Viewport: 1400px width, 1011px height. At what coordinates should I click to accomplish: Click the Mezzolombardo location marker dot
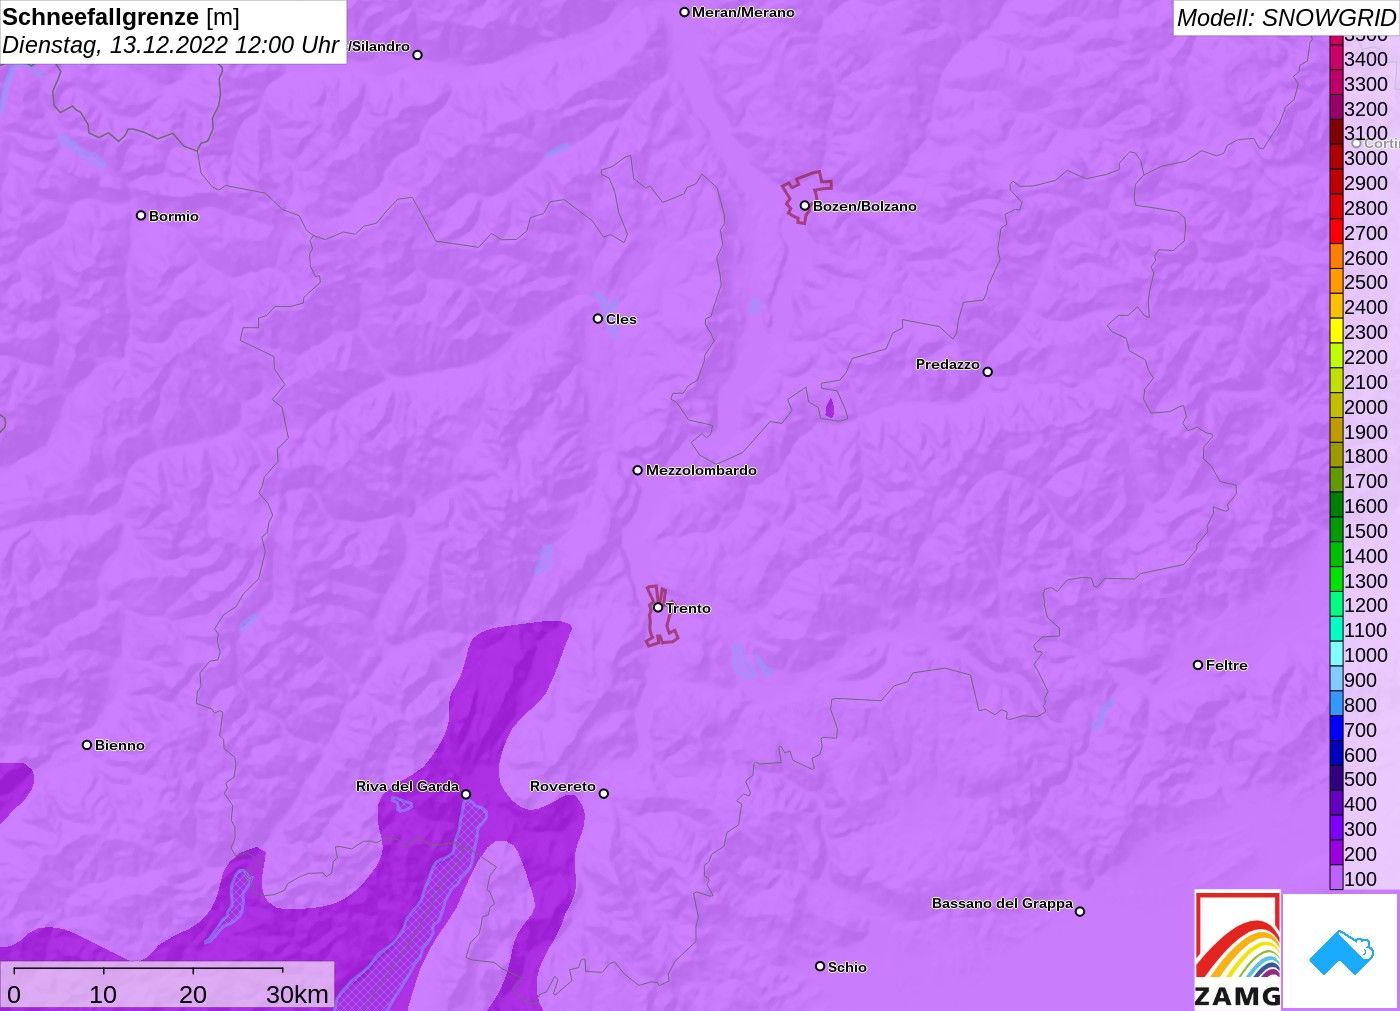(638, 470)
